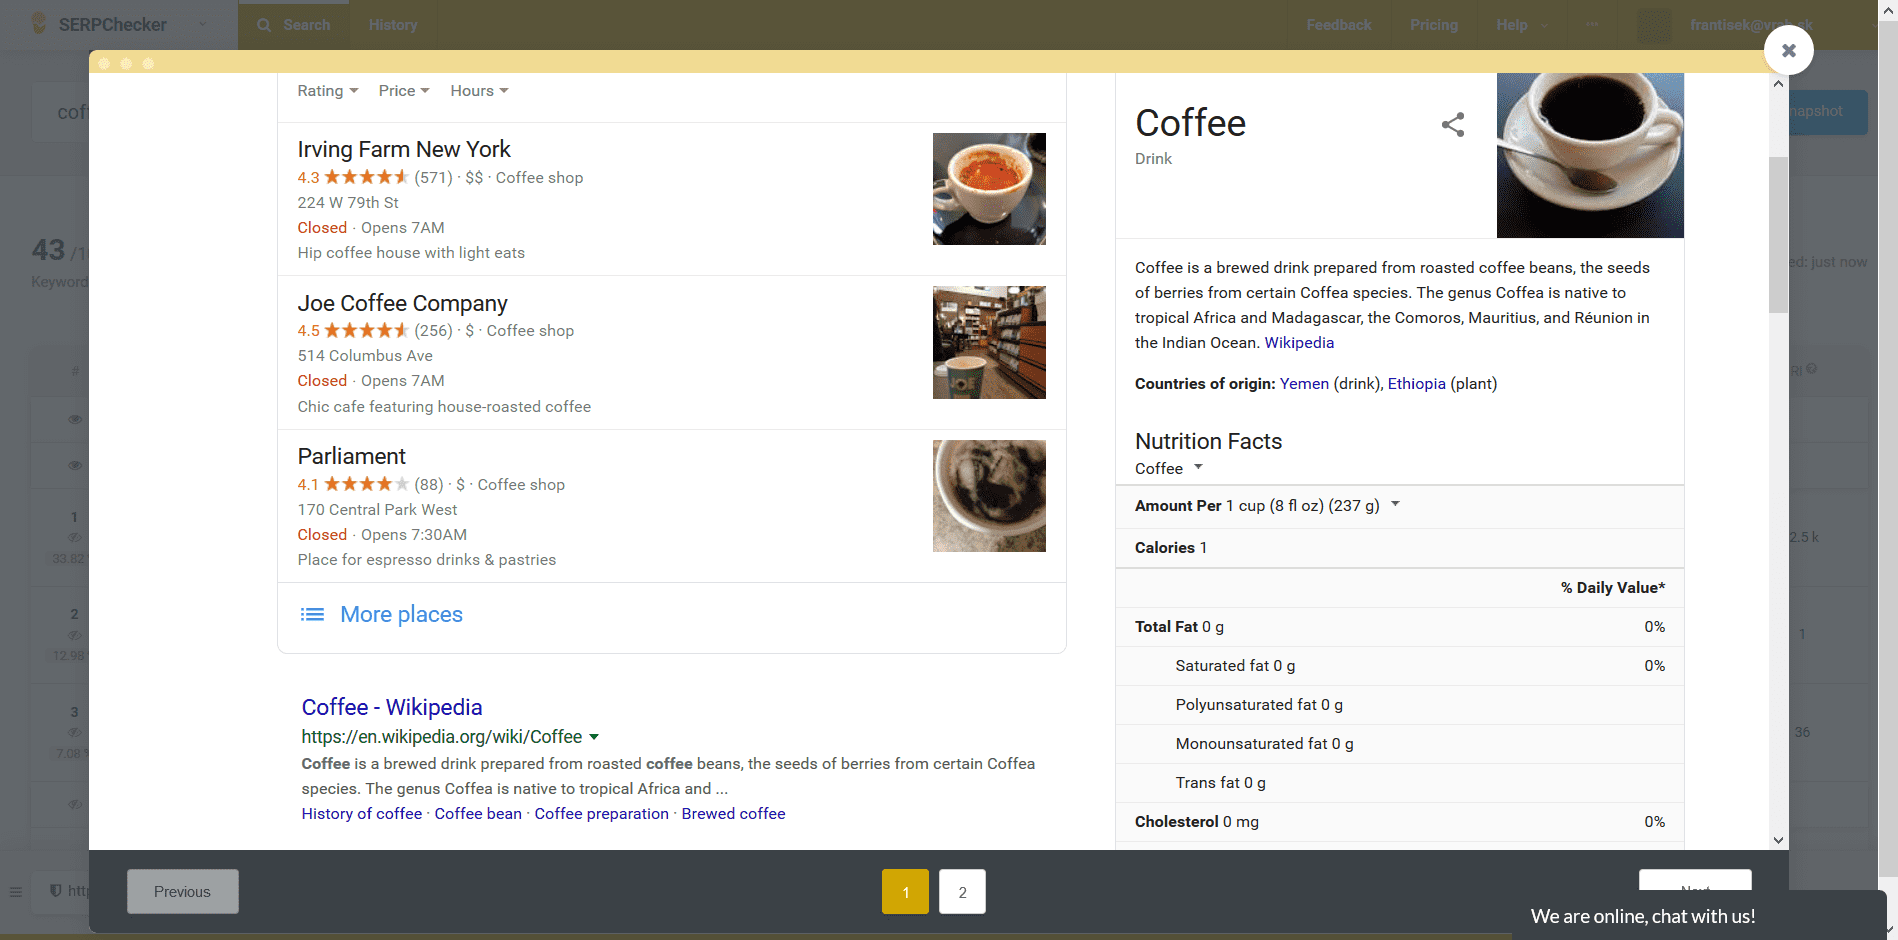Go to the Previous page button
This screenshot has width=1898, height=940.
(182, 891)
